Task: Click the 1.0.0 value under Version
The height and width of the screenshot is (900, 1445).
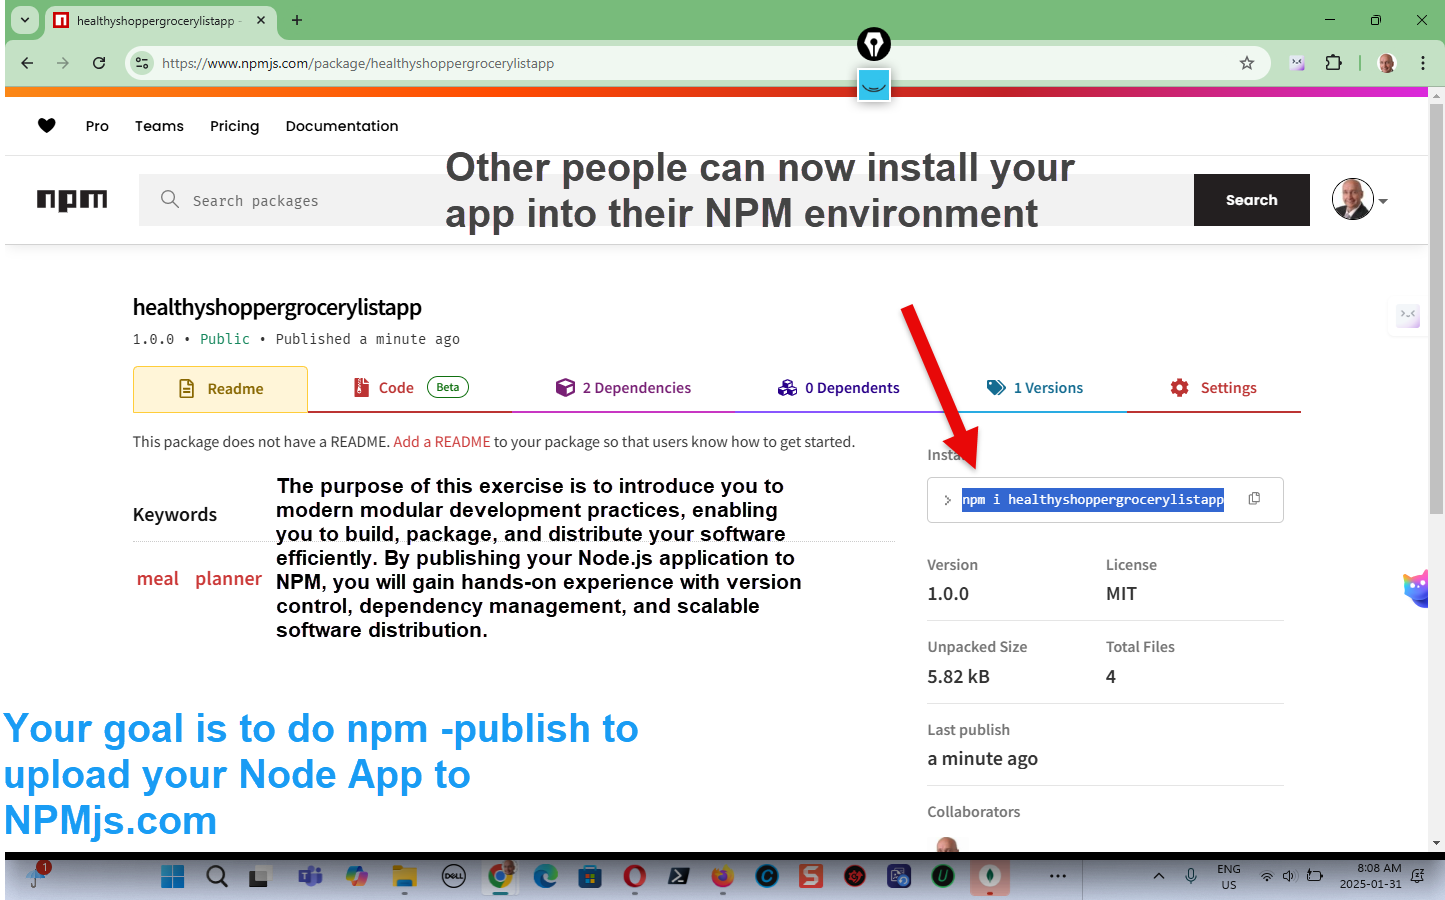Action: [x=948, y=594]
